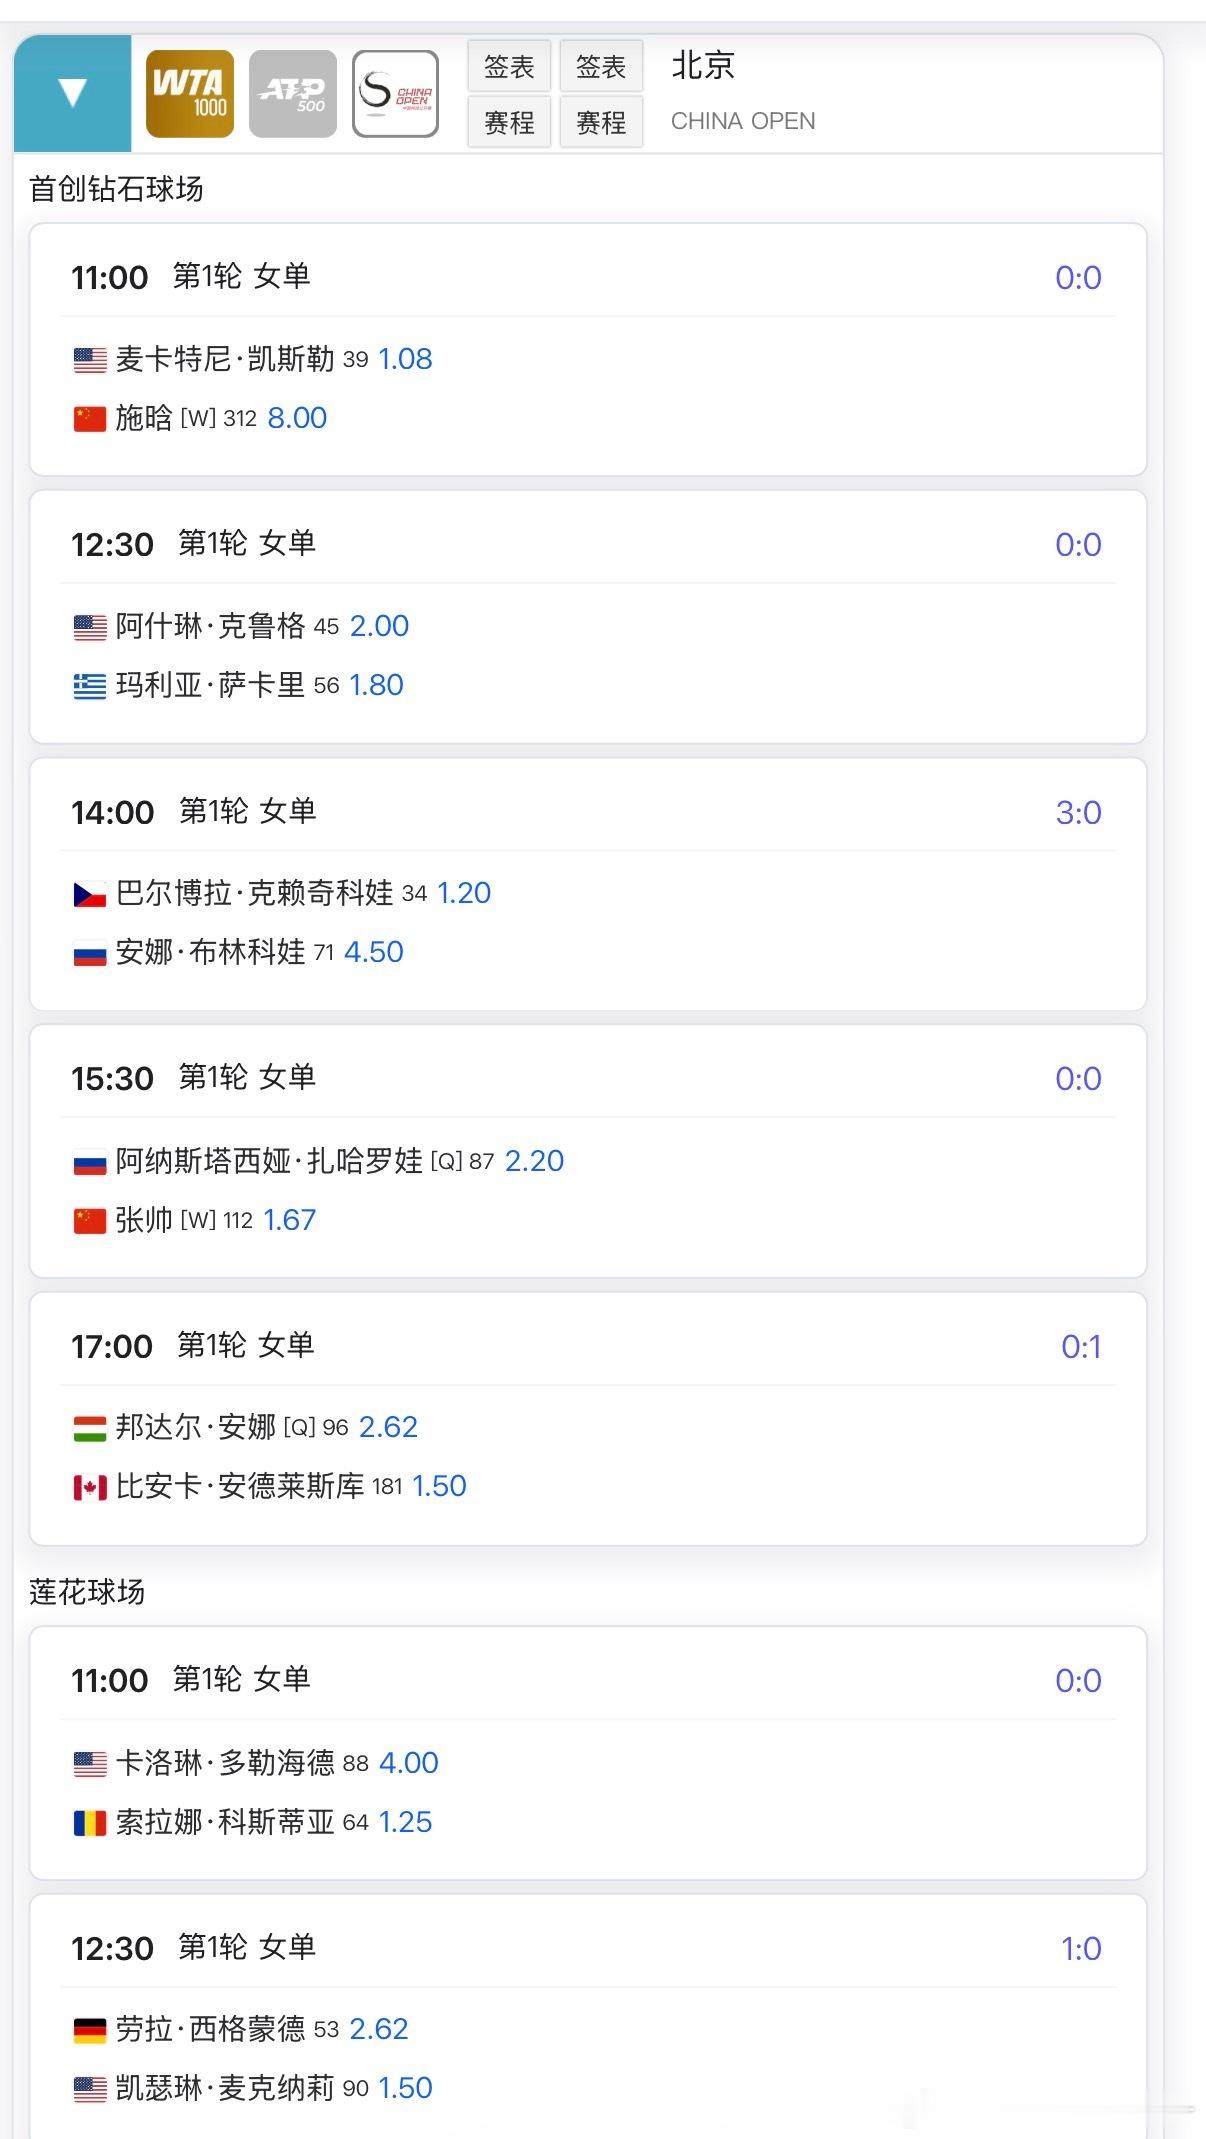Open the WTA 1000 badge icon
Image resolution: width=1206 pixels, height=2139 pixels.
tap(190, 94)
